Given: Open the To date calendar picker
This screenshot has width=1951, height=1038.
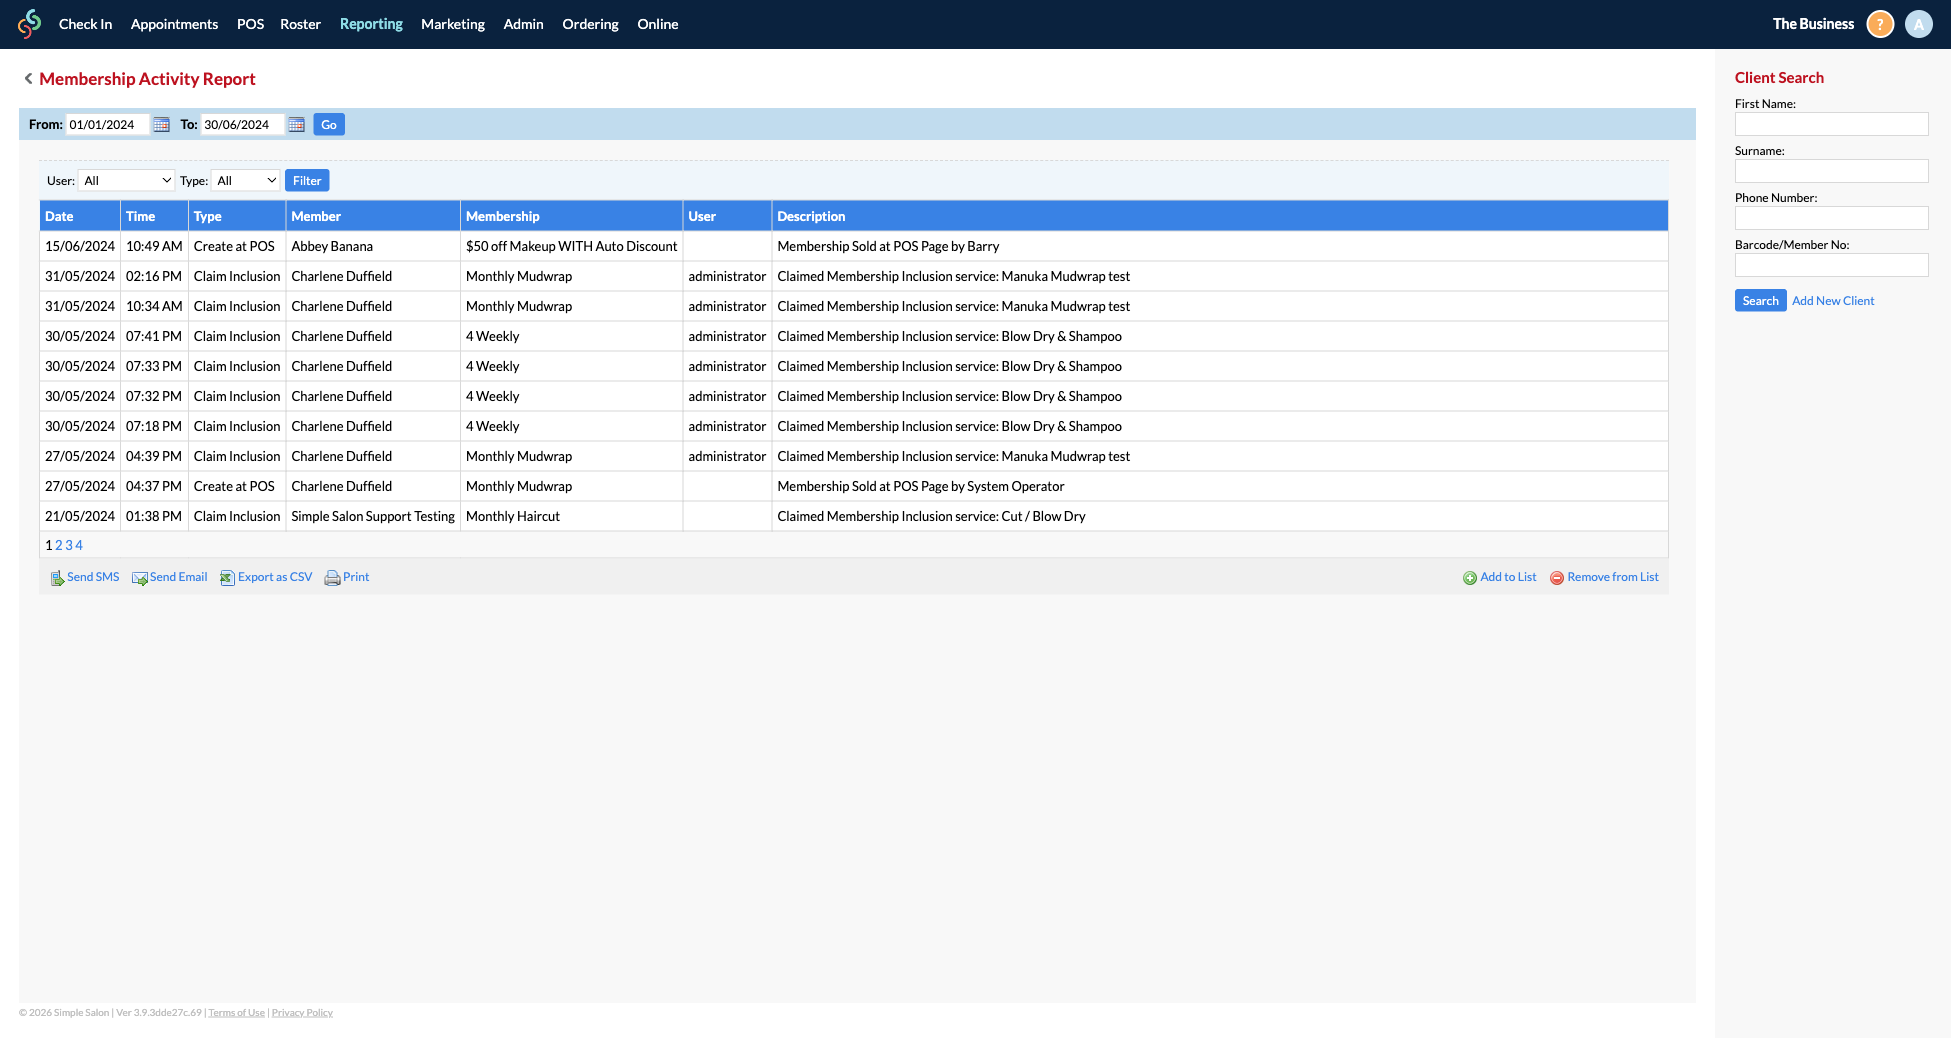Looking at the screenshot, I should coord(296,125).
